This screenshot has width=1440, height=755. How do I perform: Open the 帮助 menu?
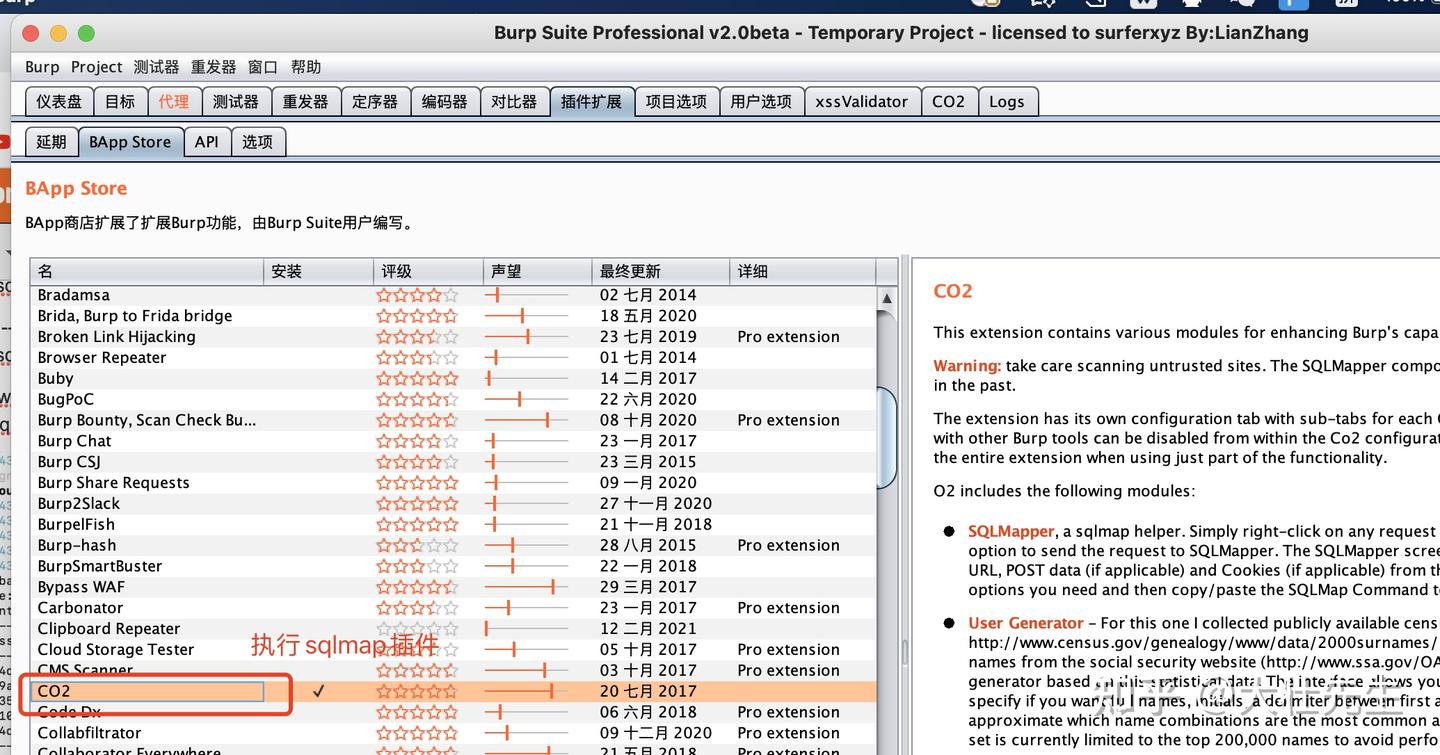point(305,66)
